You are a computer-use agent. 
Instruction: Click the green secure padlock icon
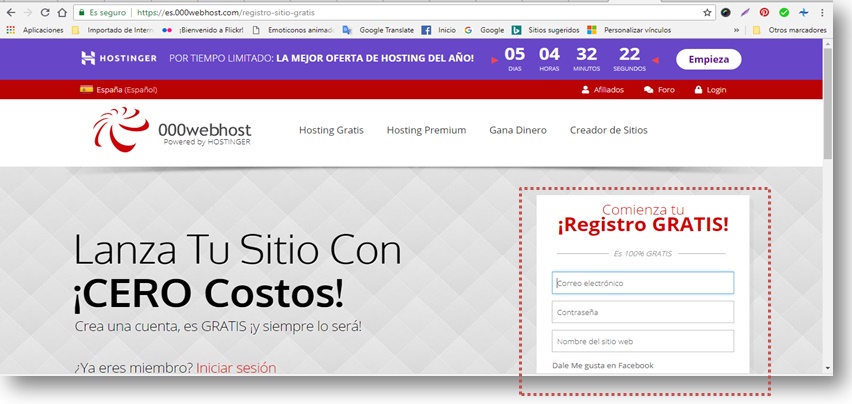tap(82, 12)
